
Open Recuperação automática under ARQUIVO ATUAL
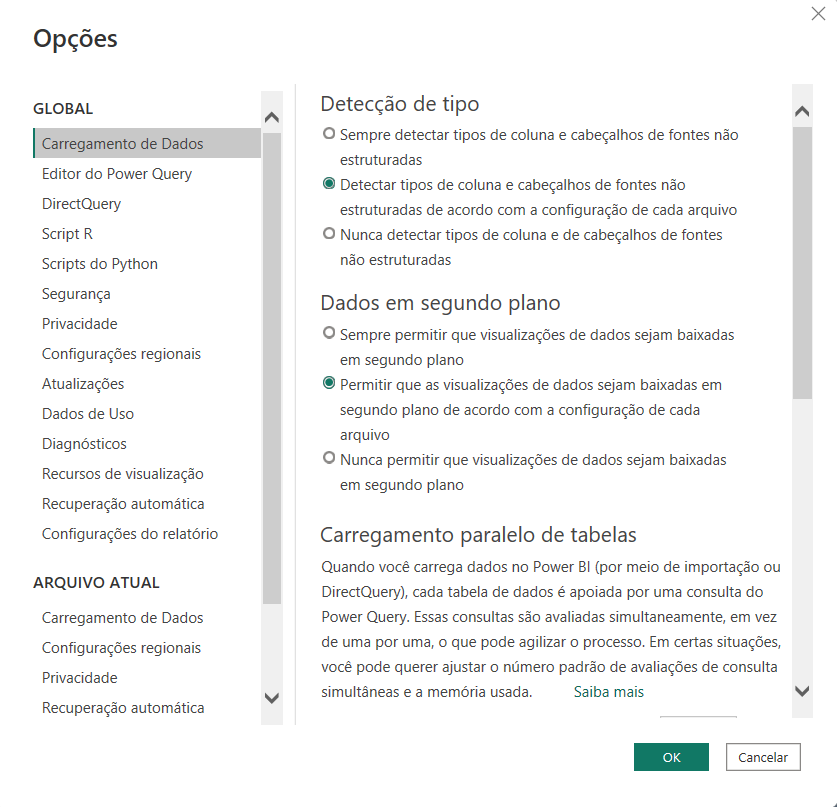(123, 707)
